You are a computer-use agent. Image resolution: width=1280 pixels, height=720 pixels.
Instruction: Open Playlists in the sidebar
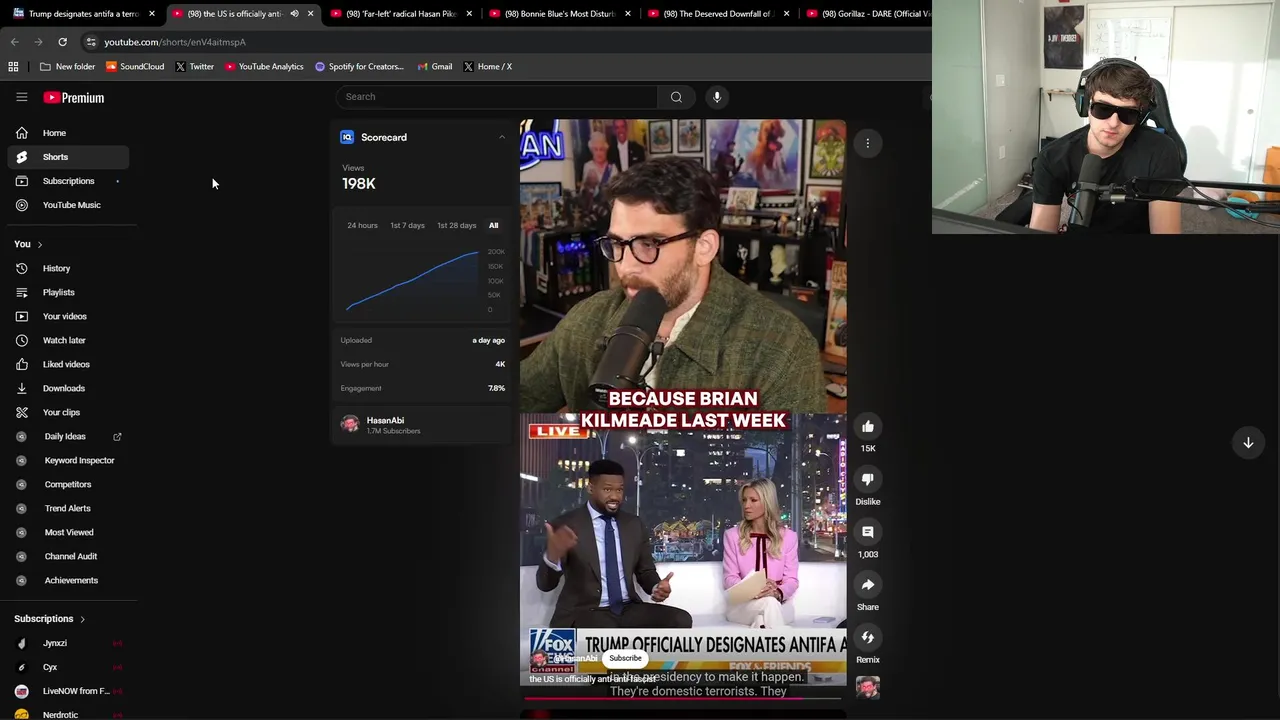68,292
